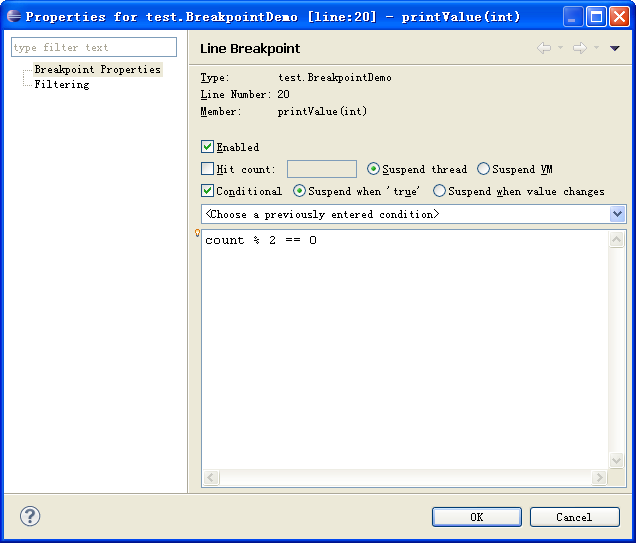
Task: Click the condition editor vertical scrollbar down arrow
Action: (x=617, y=460)
